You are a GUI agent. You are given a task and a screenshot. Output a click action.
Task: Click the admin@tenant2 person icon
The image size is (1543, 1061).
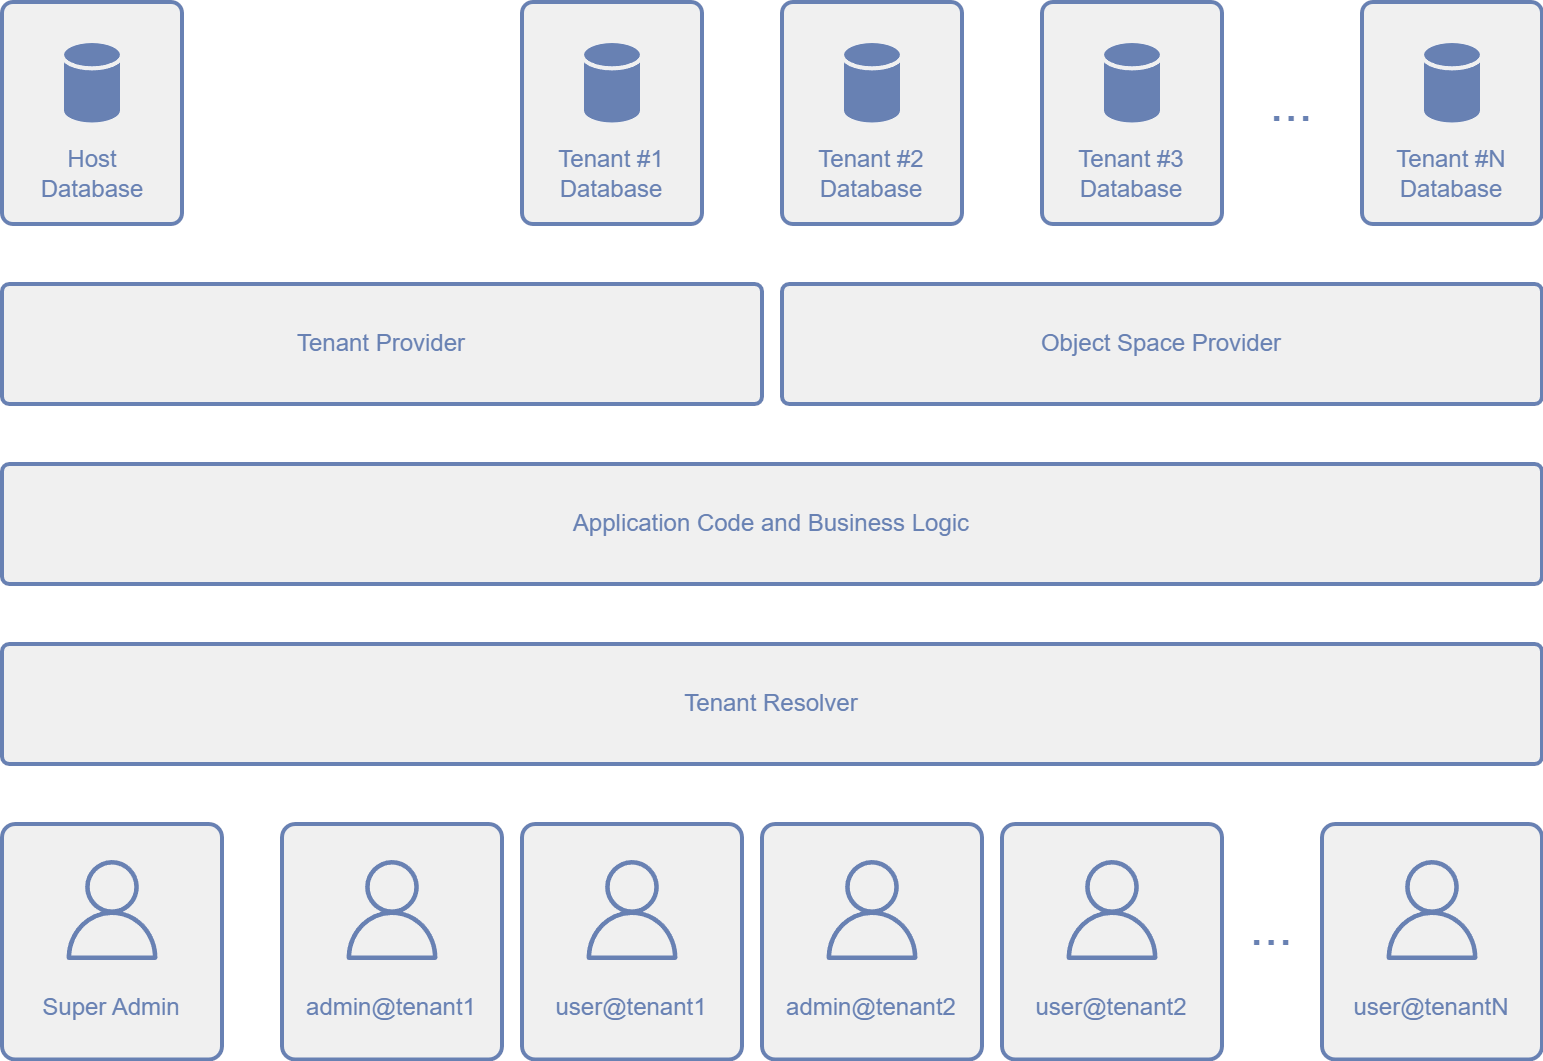pyautogui.click(x=872, y=909)
